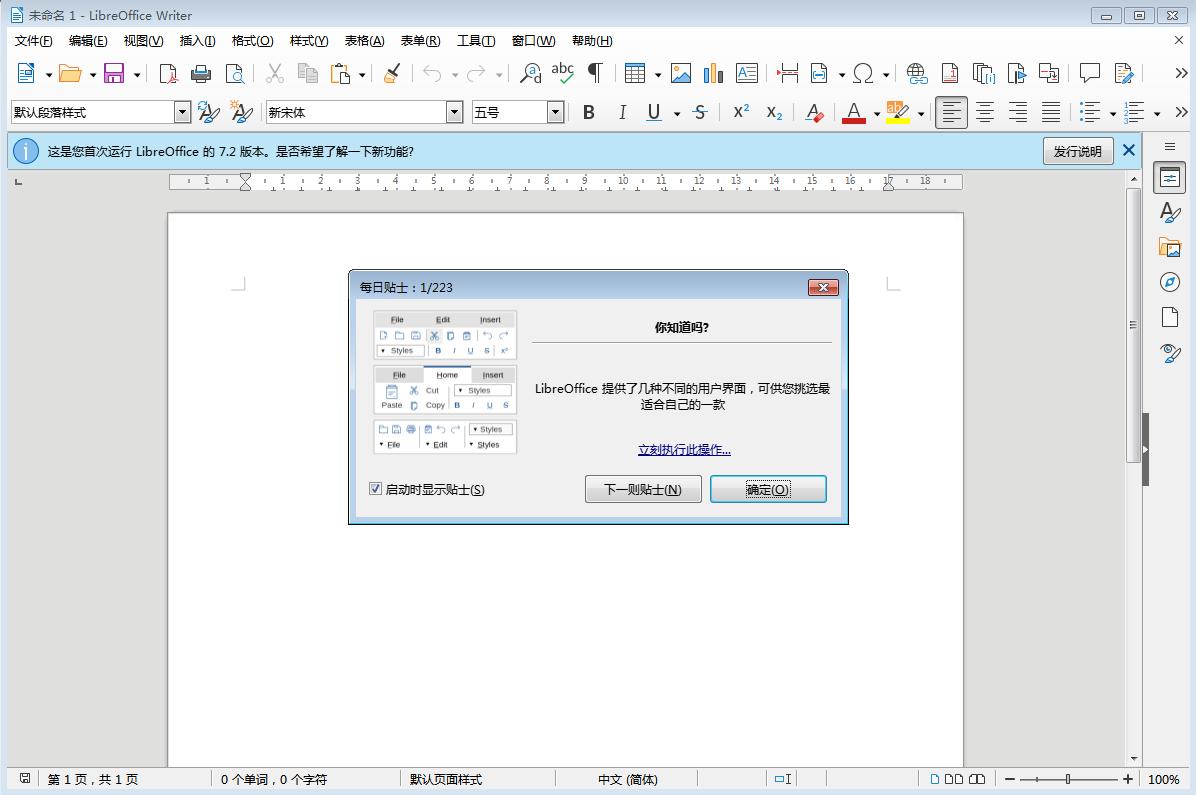Insert special character omega icon

click(863, 73)
